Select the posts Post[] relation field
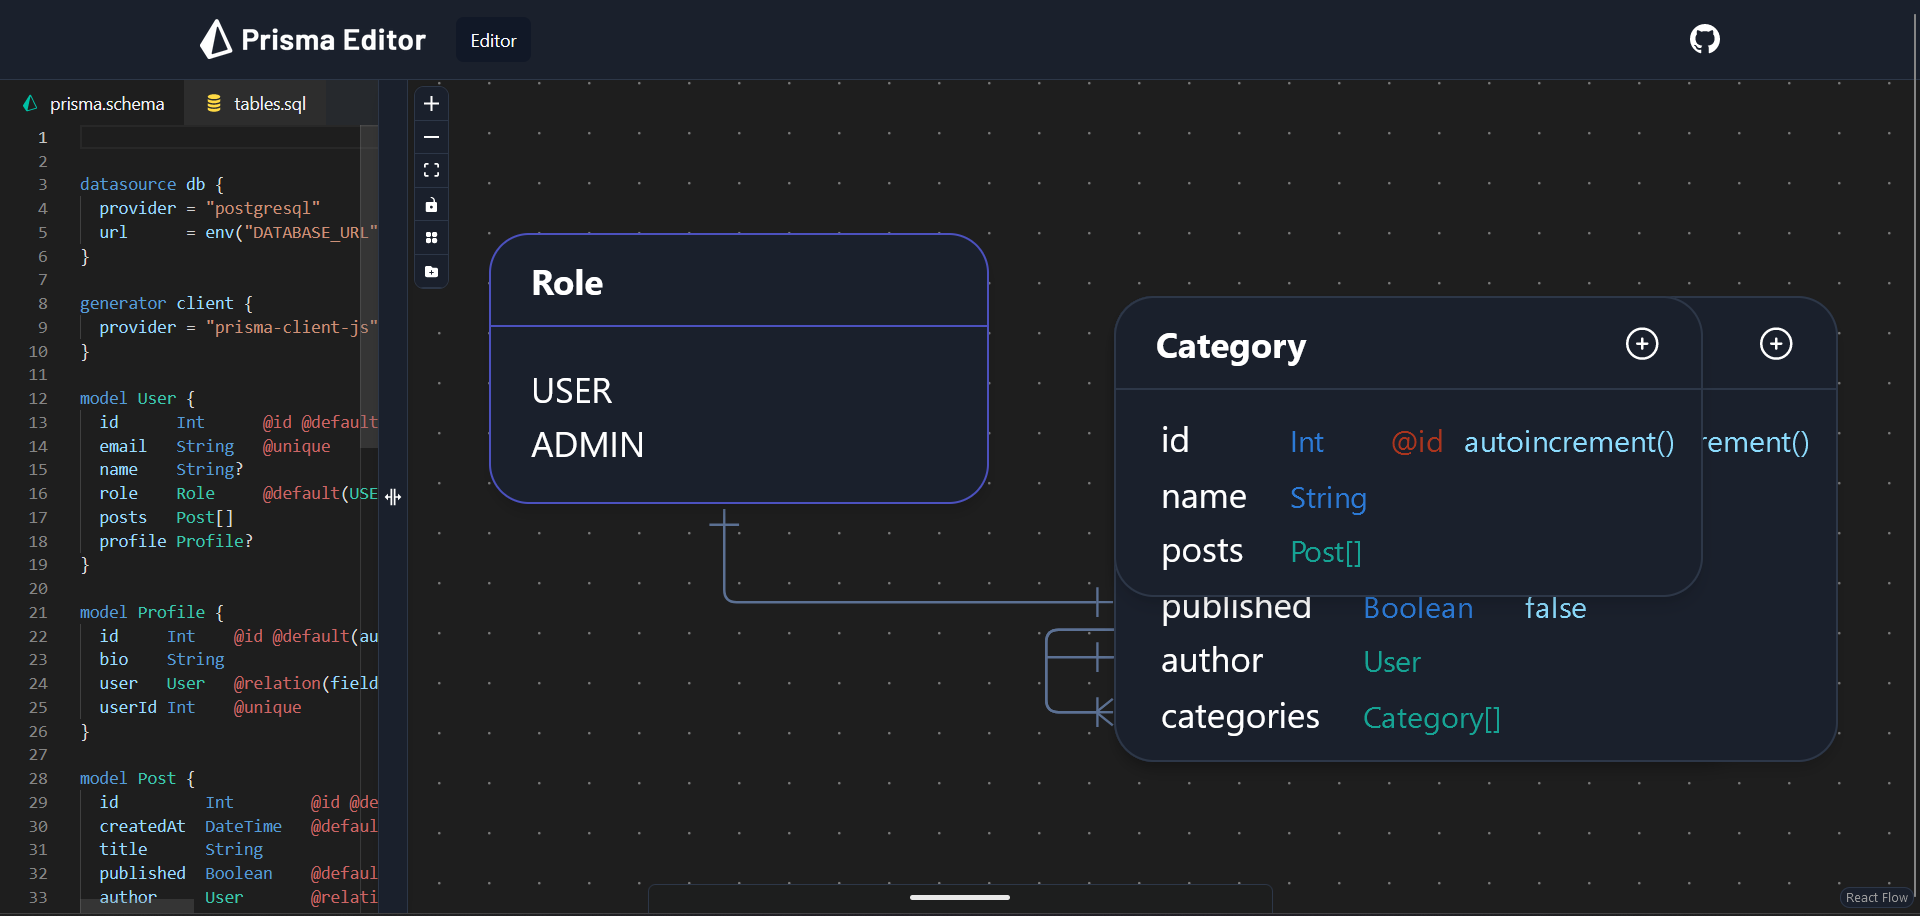1920x916 pixels. click(1325, 551)
